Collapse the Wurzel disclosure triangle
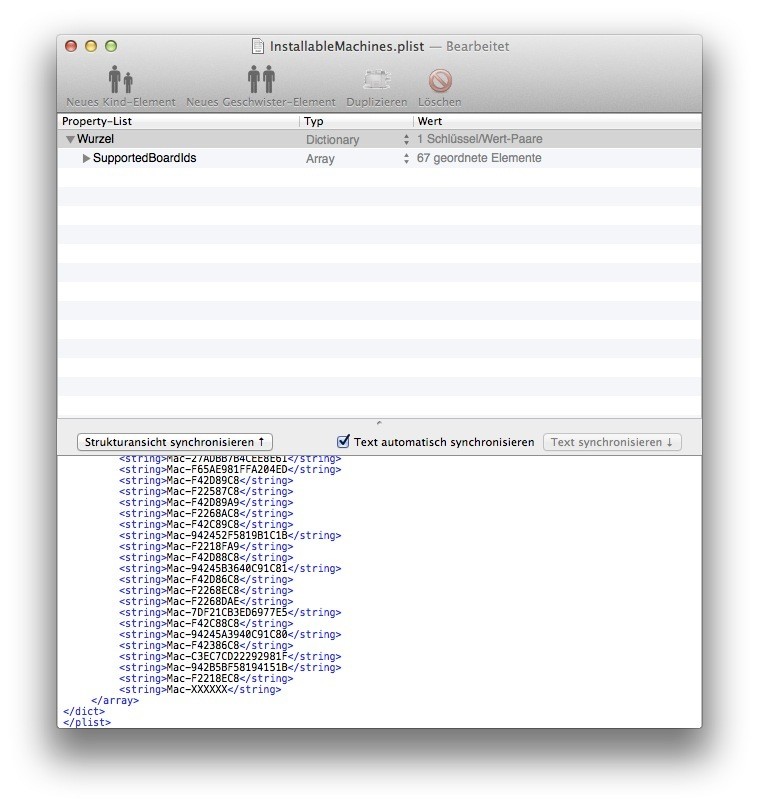This screenshot has width=759, height=807. coord(70,139)
